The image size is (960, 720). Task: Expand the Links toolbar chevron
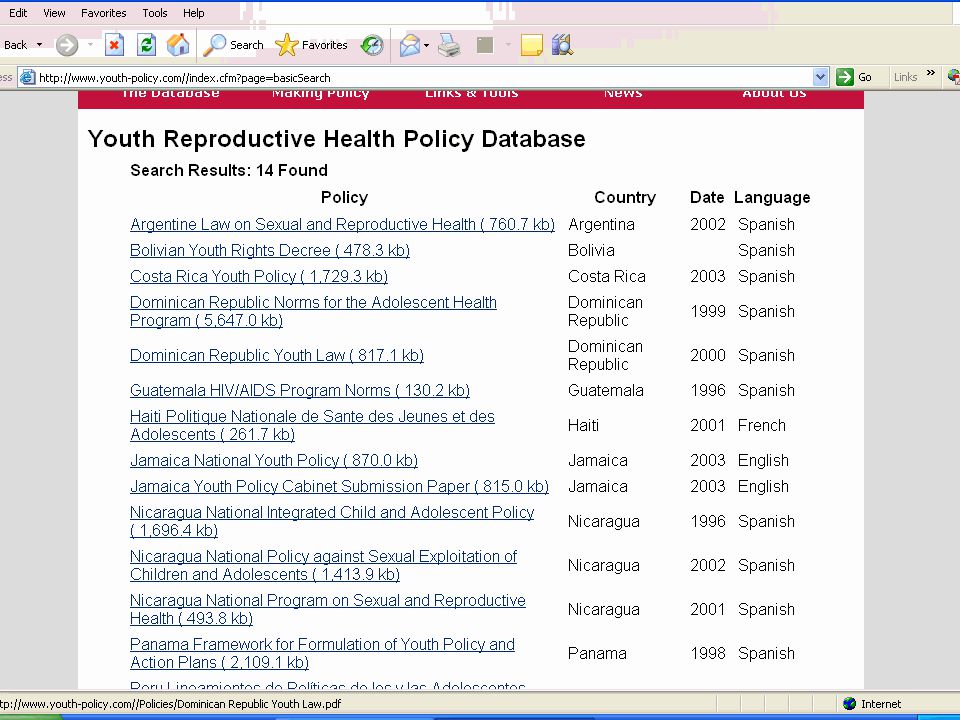pyautogui.click(x=931, y=73)
